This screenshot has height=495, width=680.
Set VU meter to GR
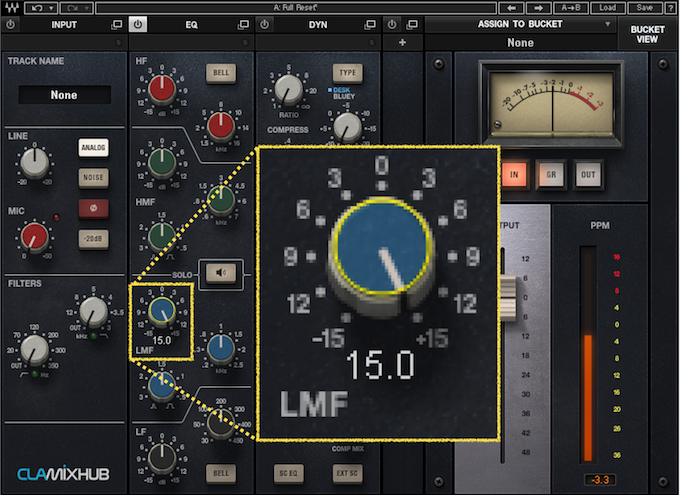[x=551, y=175]
